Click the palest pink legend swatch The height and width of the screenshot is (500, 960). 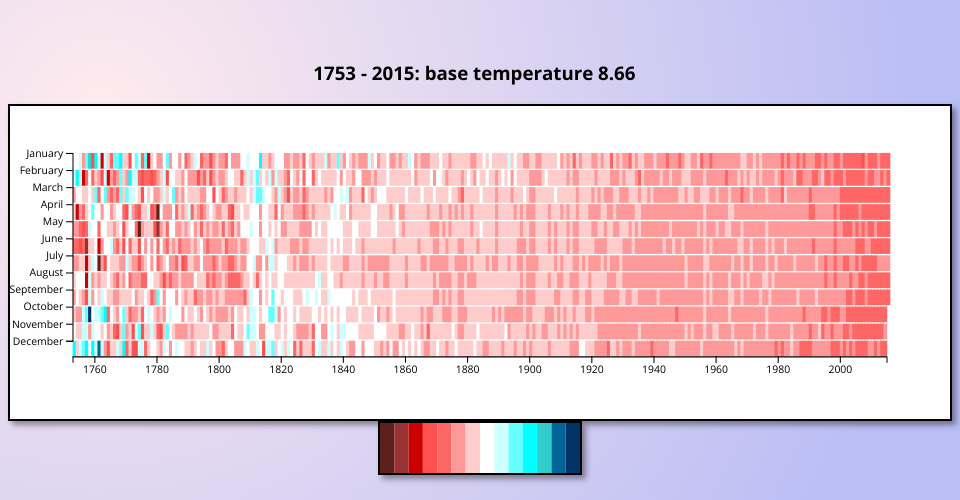473,447
